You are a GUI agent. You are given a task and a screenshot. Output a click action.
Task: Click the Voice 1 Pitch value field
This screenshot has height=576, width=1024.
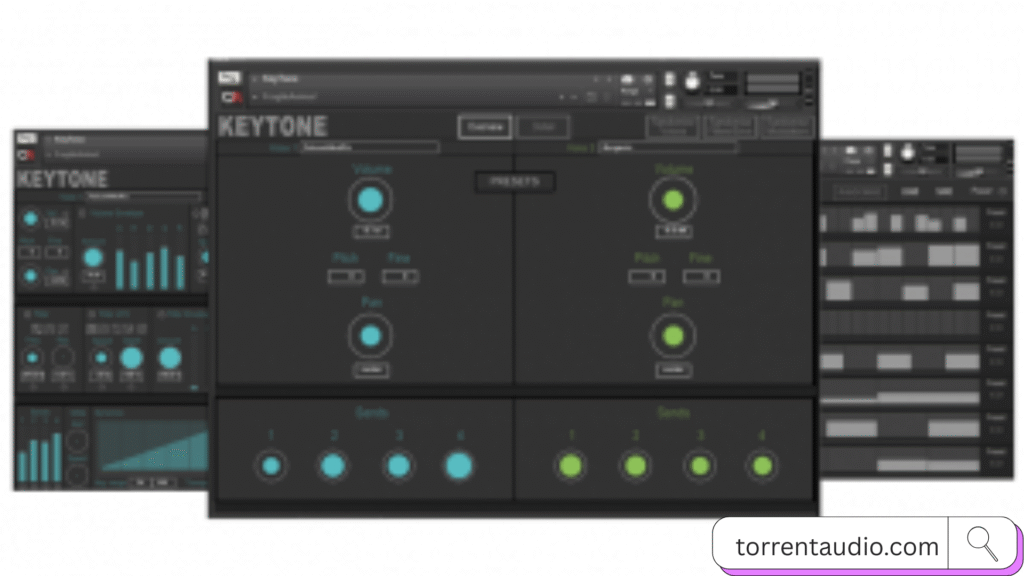tap(345, 276)
